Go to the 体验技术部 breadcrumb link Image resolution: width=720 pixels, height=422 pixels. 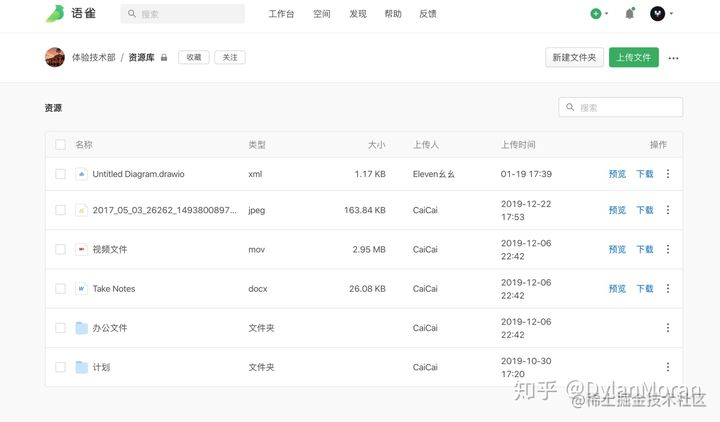(94, 57)
